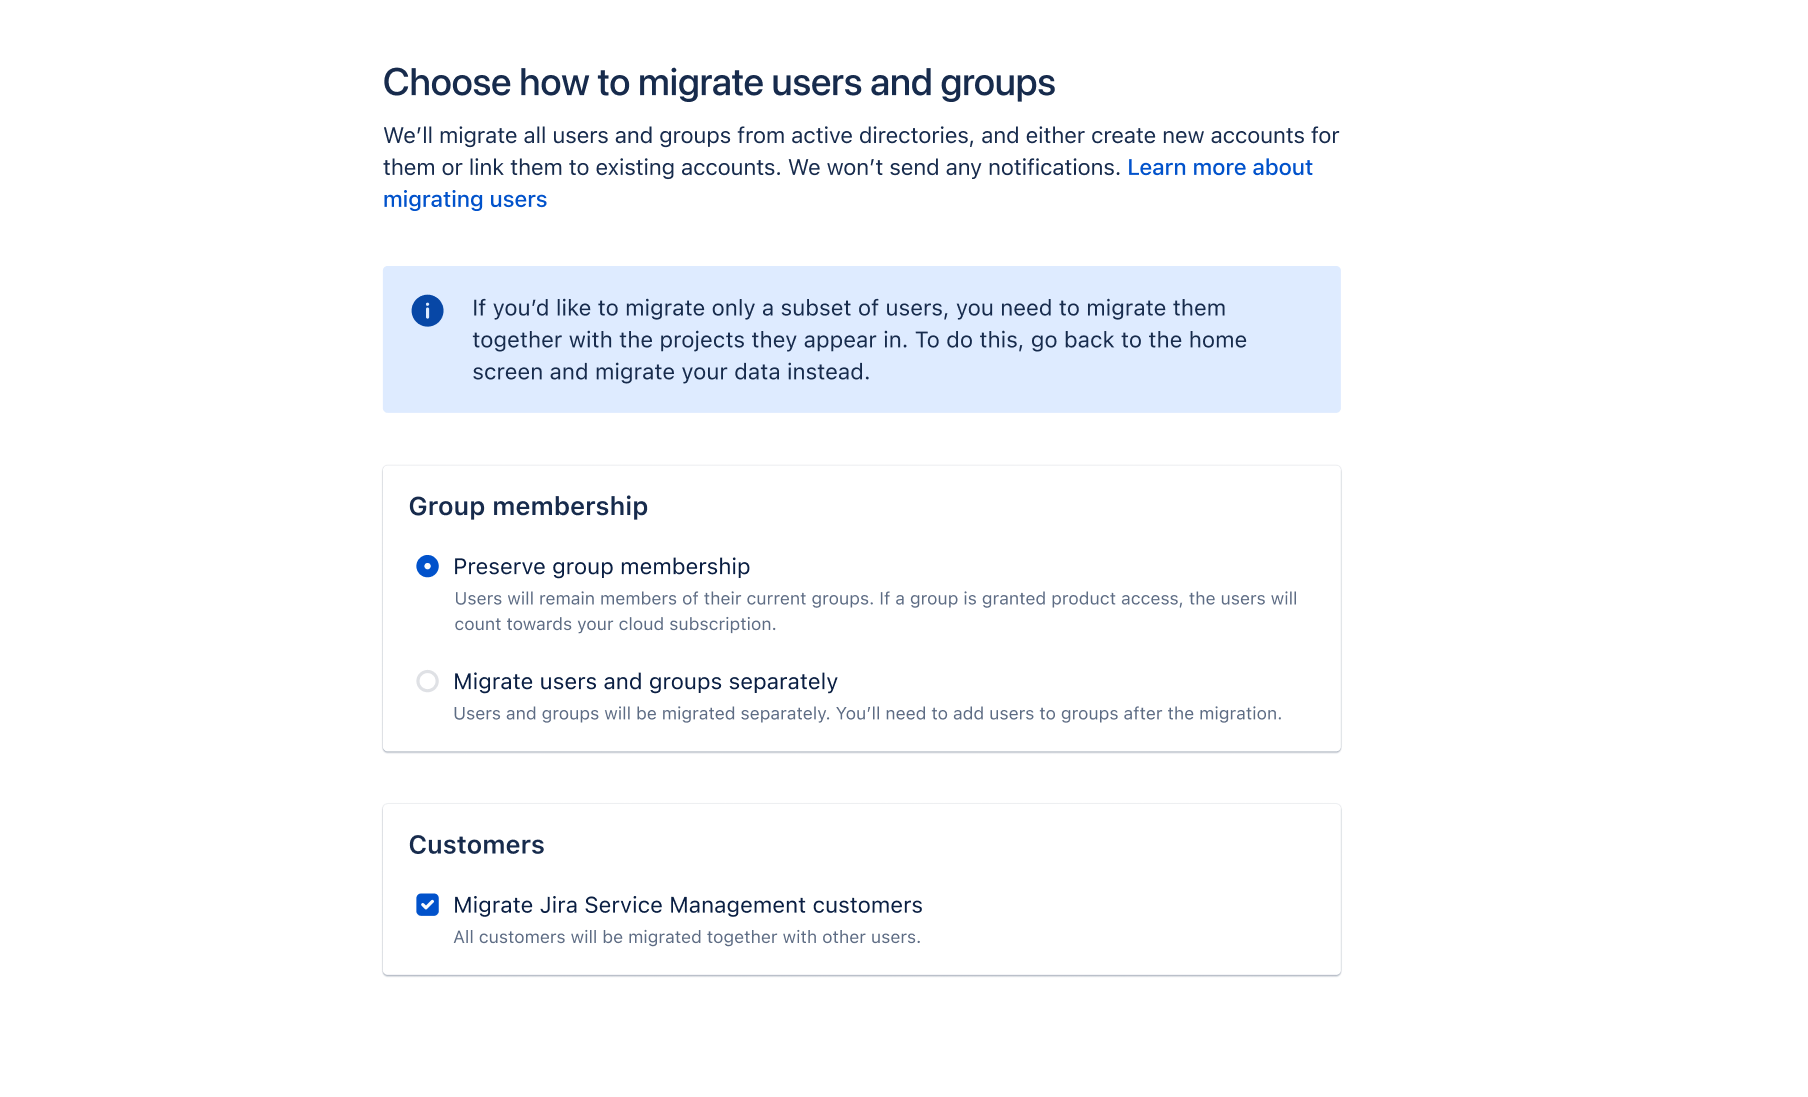The image size is (1808, 1097).
Task: Click the checkmark inside the customers checkbox
Action: click(x=427, y=905)
